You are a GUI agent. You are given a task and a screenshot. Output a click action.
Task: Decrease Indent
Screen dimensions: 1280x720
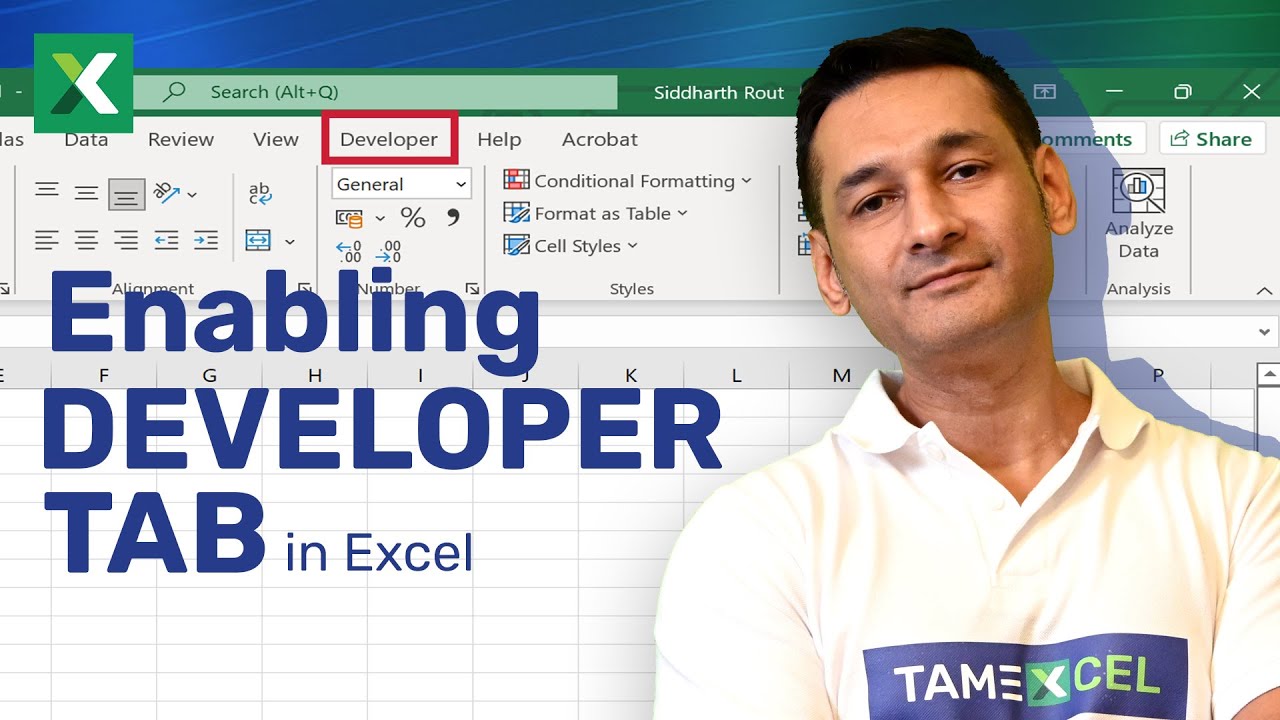click(x=166, y=240)
